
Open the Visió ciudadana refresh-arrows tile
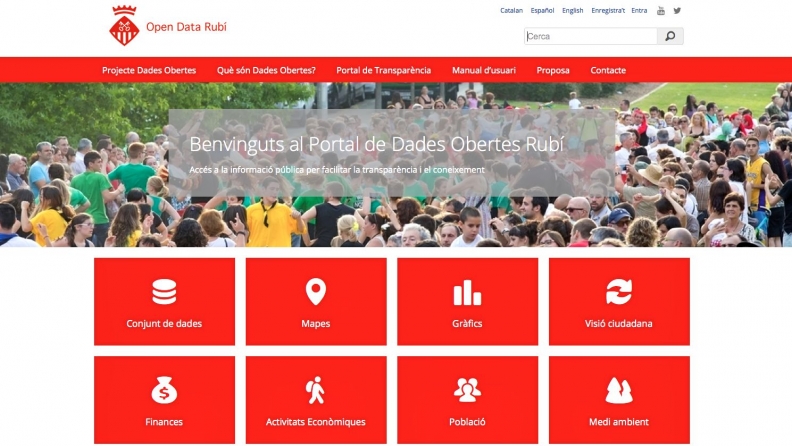(619, 302)
